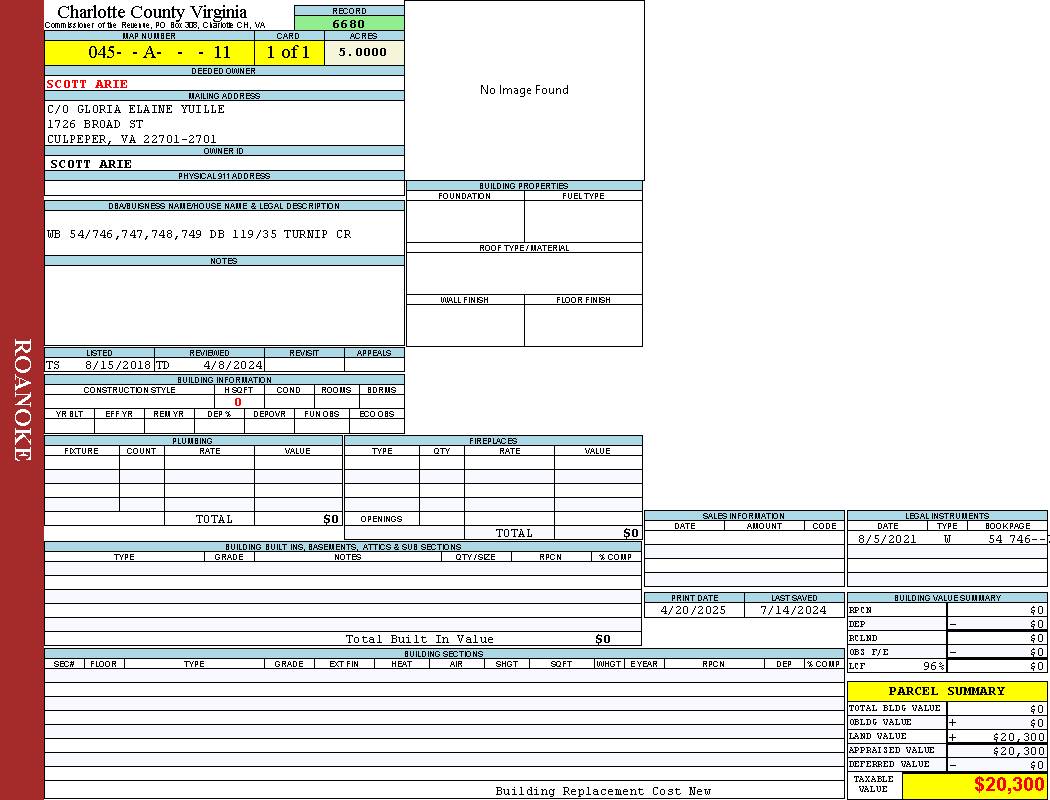Select the red taxable value $20,300
1050x800 pixels.
[1008, 785]
